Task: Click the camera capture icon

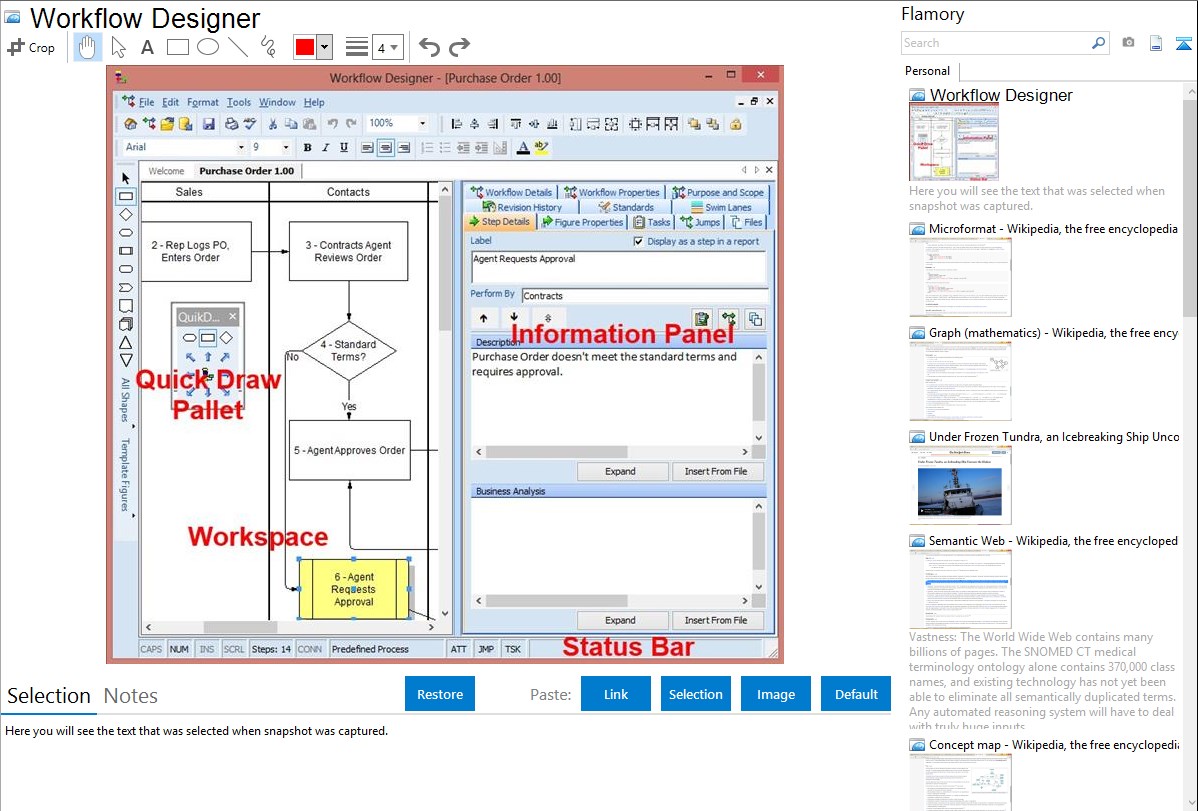Action: [x=1128, y=43]
